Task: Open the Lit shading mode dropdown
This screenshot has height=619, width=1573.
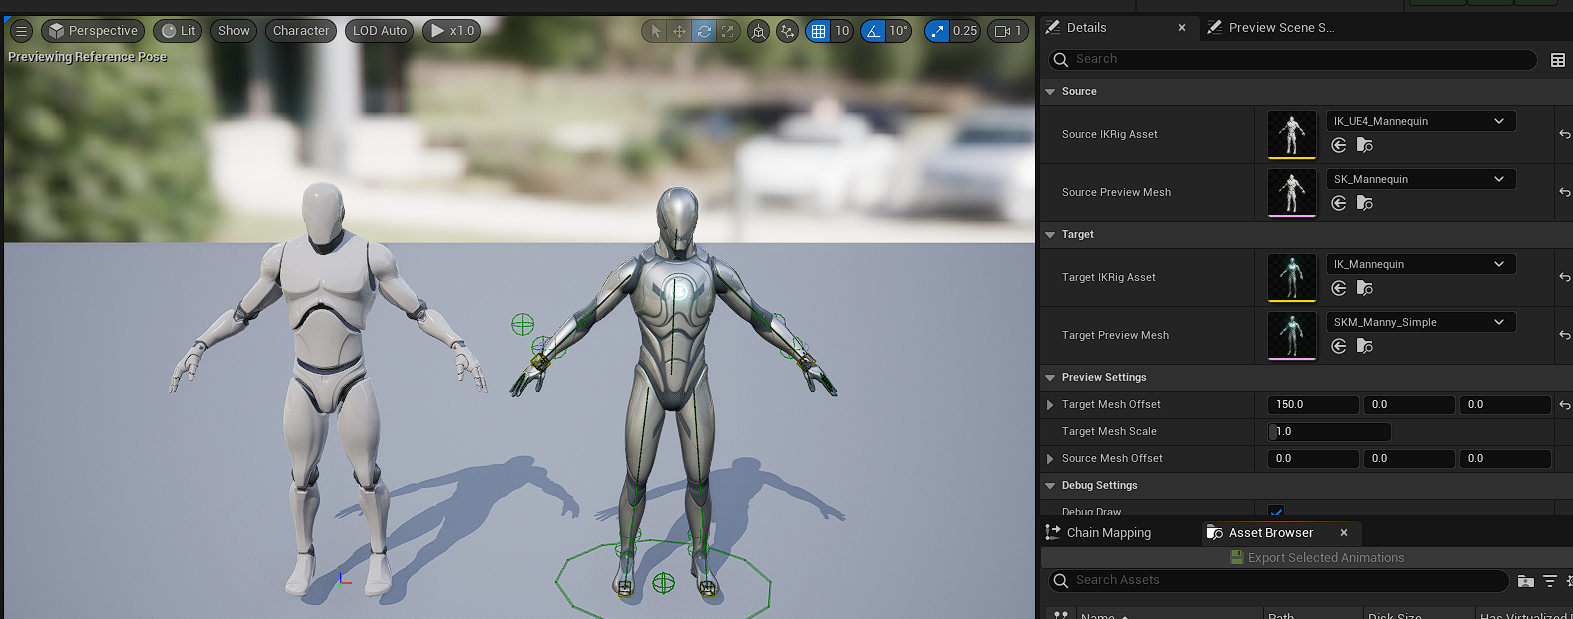Action: [x=178, y=31]
